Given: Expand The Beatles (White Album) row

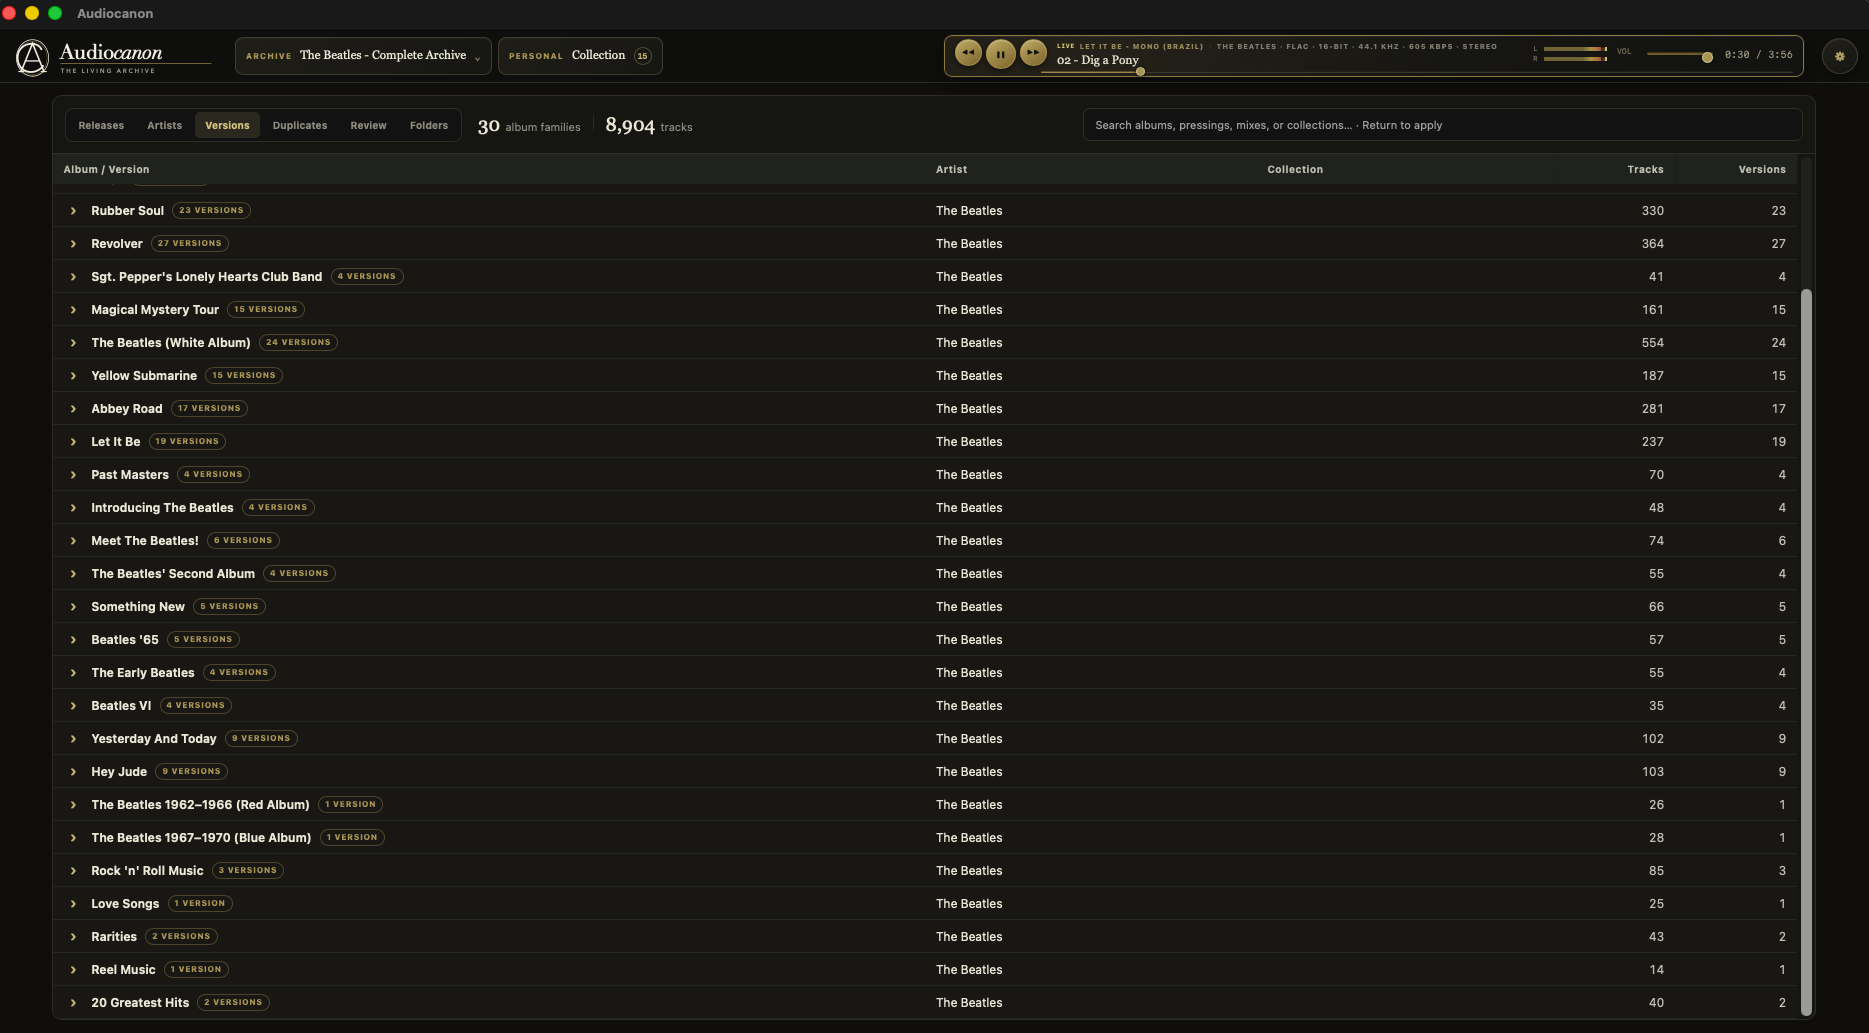Looking at the screenshot, I should (x=73, y=343).
